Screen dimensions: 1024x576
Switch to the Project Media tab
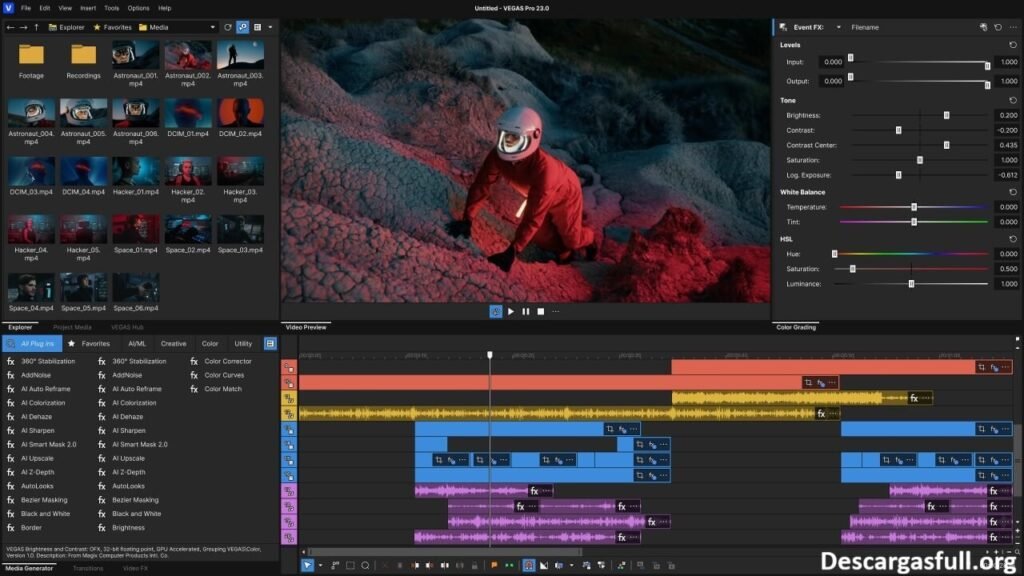(x=72, y=327)
